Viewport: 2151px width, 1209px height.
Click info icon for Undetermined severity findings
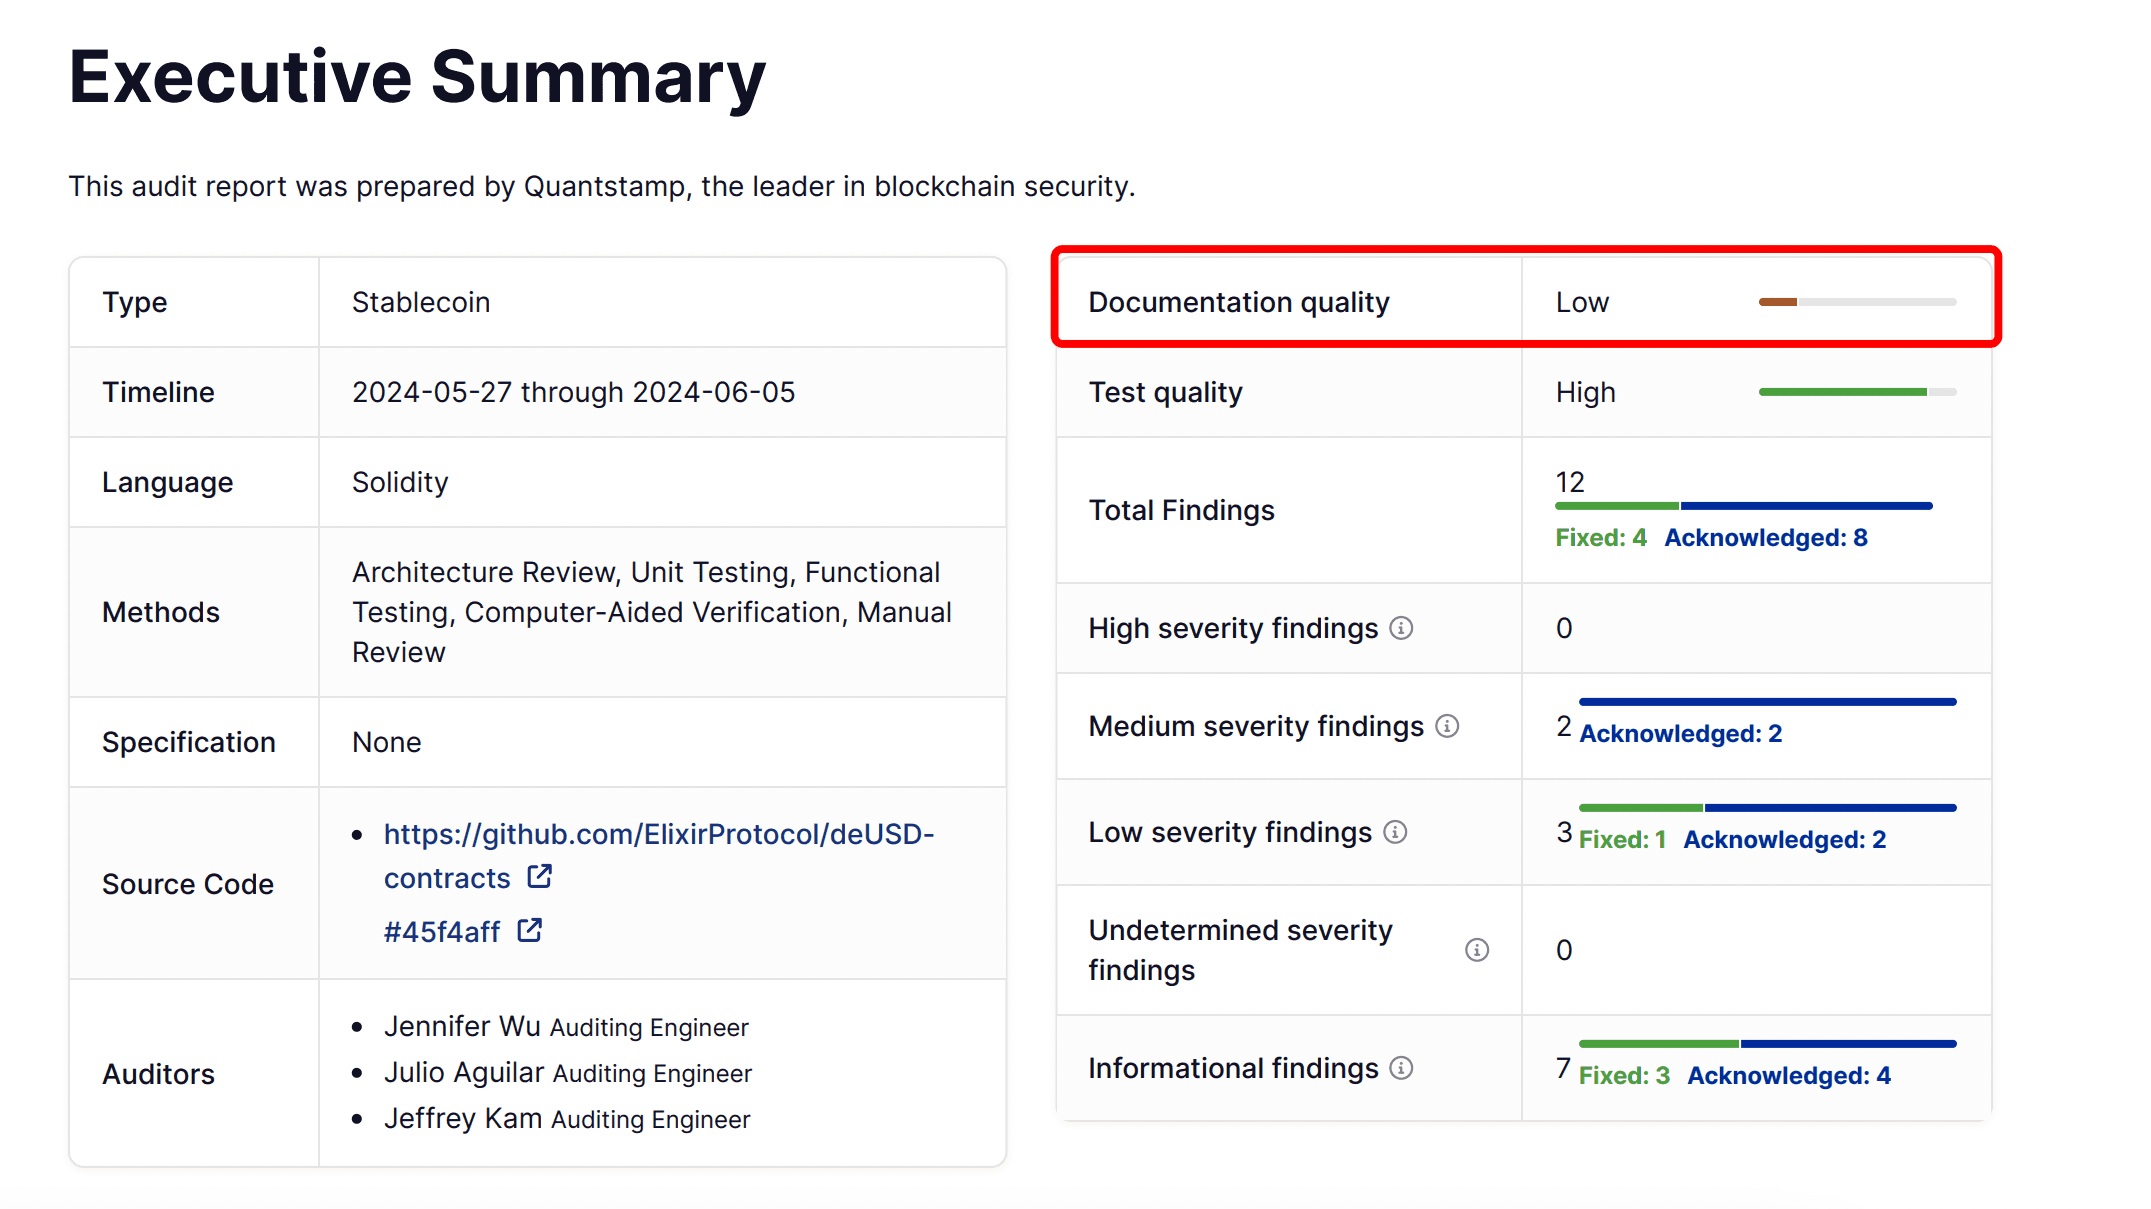[1477, 950]
